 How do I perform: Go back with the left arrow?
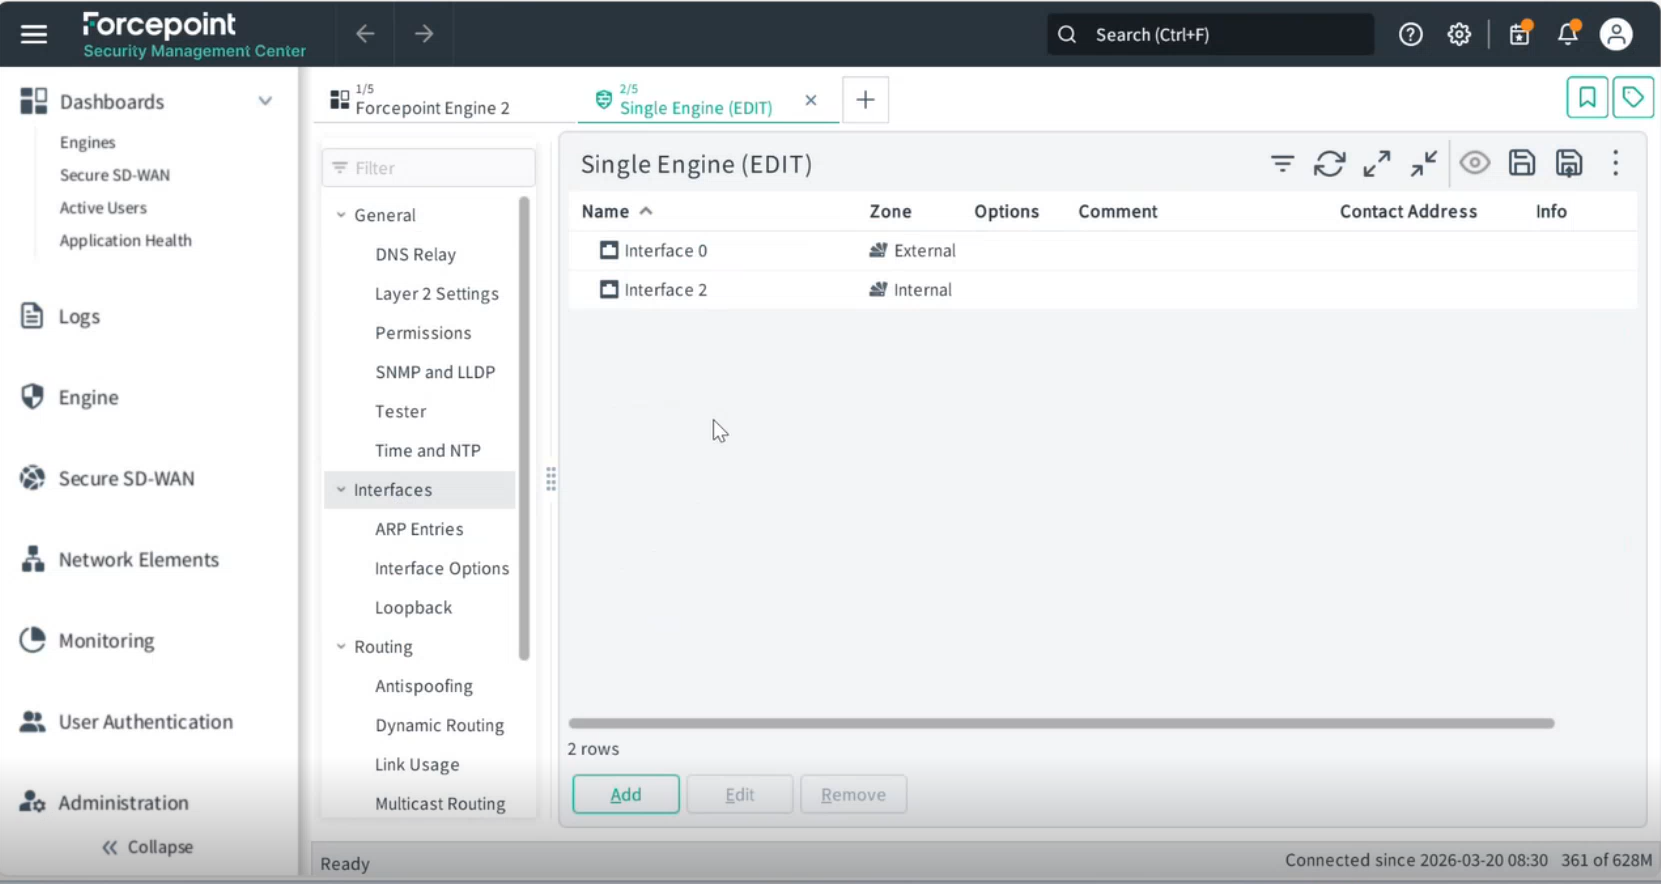(365, 34)
